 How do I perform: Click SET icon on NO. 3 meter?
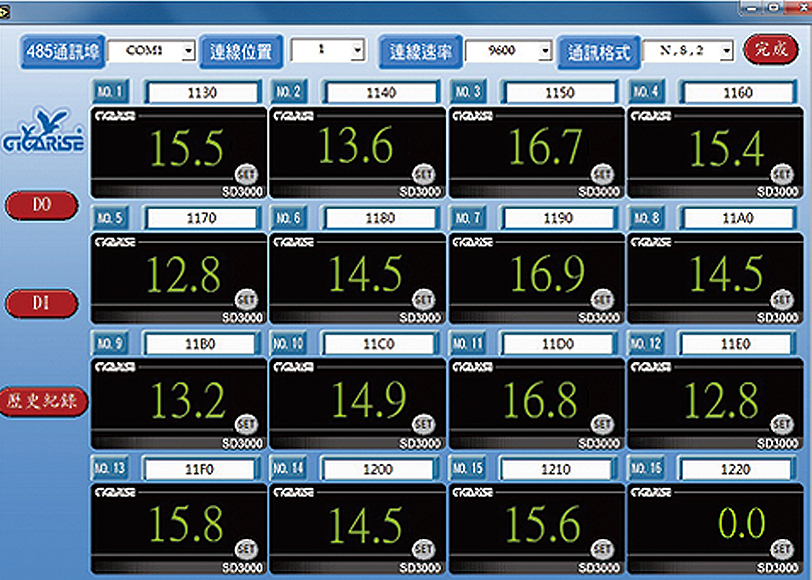[602, 175]
